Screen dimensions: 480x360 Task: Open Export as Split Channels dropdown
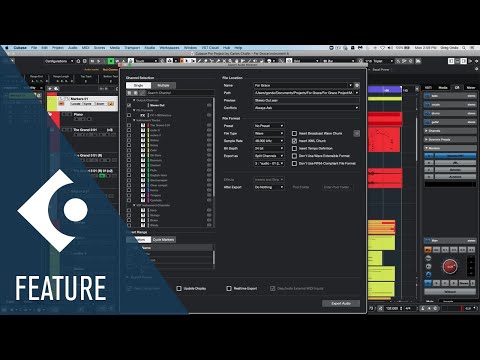coord(269,156)
